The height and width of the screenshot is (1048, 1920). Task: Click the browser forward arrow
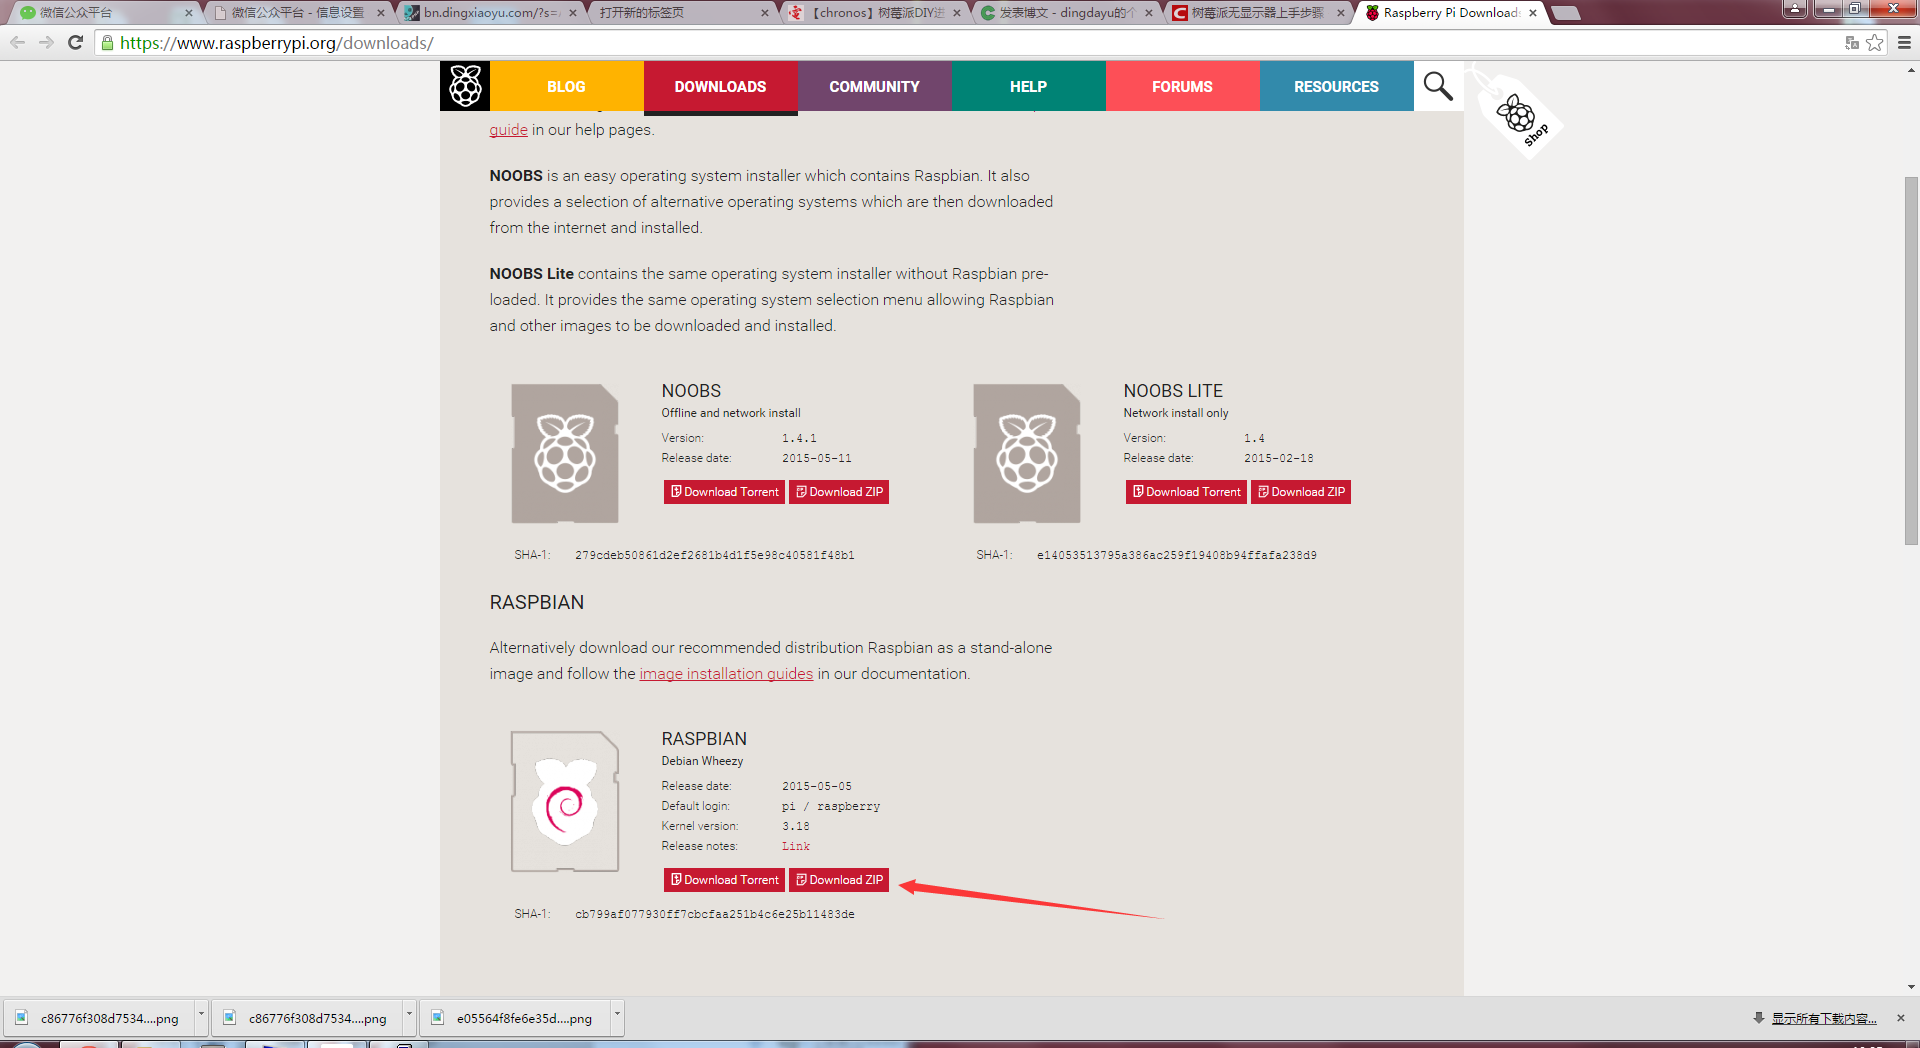(46, 42)
